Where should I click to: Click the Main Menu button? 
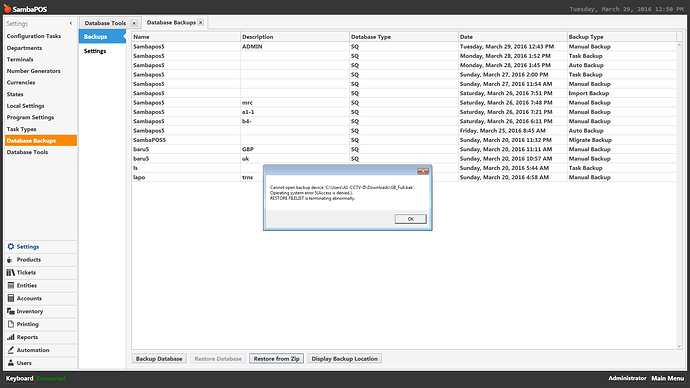pyautogui.click(x=668, y=378)
